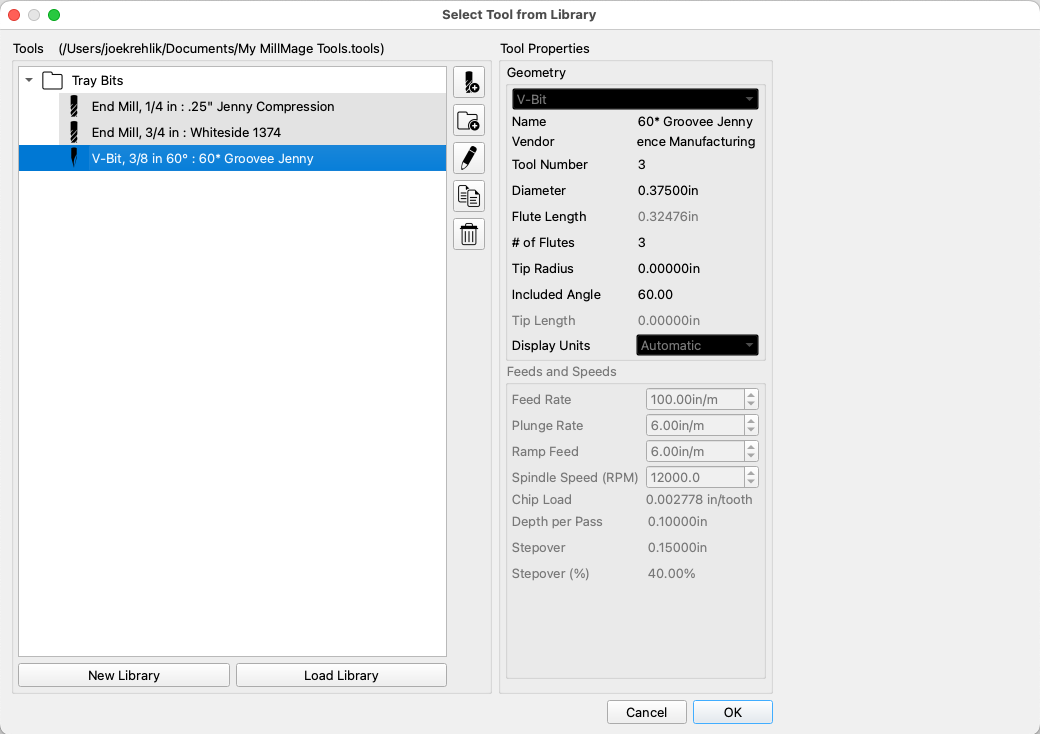Click the Tip Length value 0.00000in

tap(669, 320)
